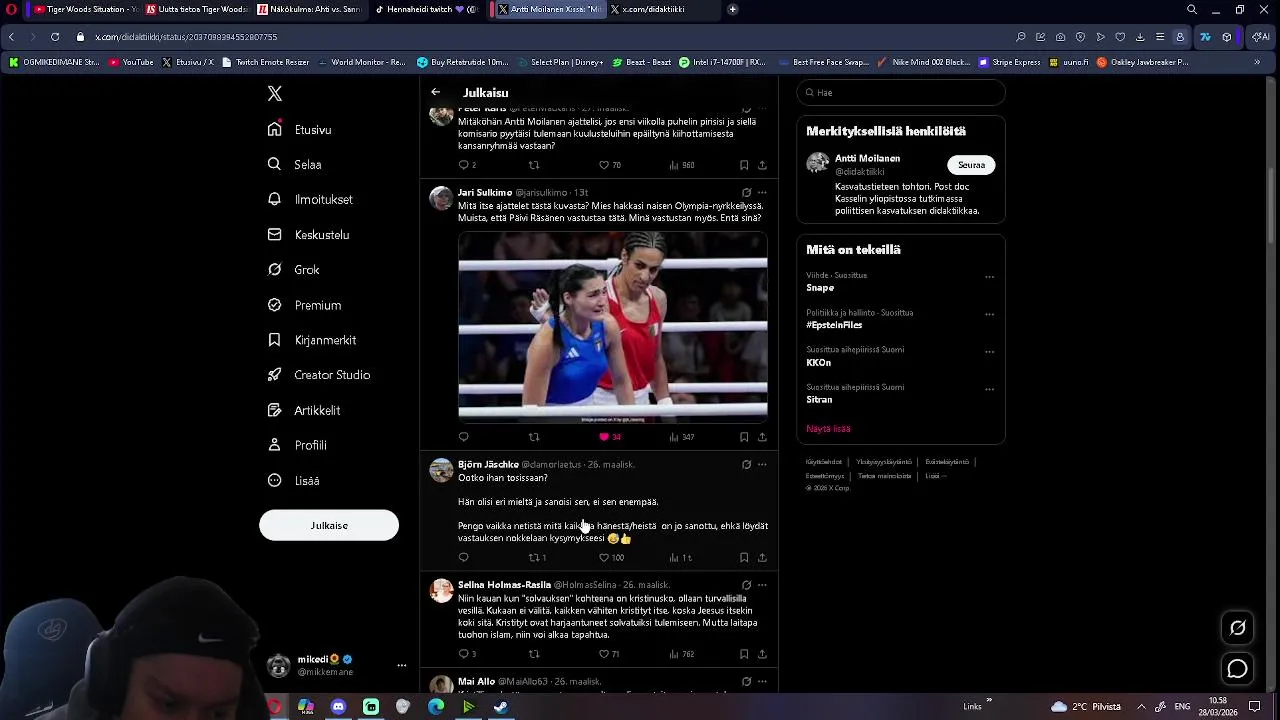Reply to Jari Sulkimo's boxing post
Viewport: 1280px width, 720px height.
click(463, 437)
